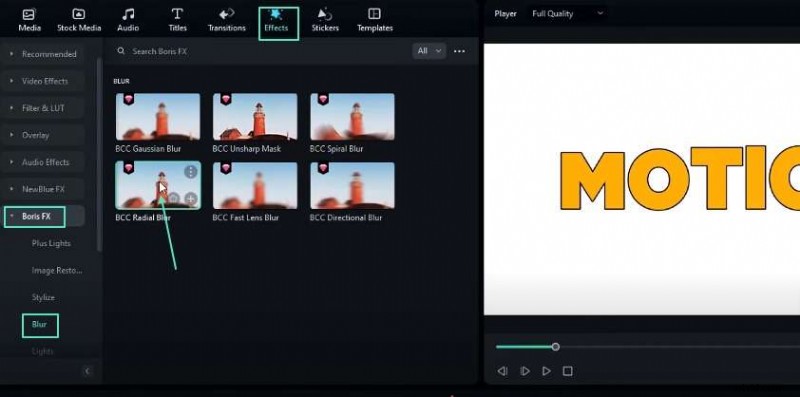Image resolution: width=800 pixels, height=397 pixels.
Task: Click the premium gem badge on BCC Unsharp Mask
Action: [226, 99]
